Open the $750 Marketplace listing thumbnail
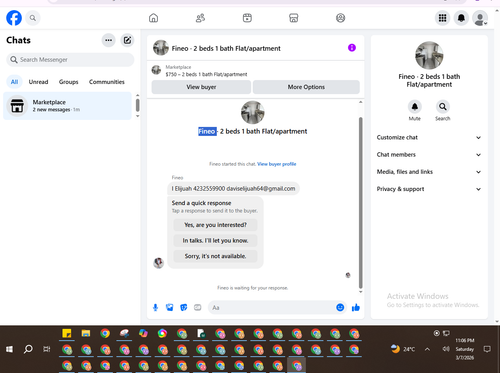Image resolution: width=500 pixels, height=373 pixels. [x=156, y=70]
